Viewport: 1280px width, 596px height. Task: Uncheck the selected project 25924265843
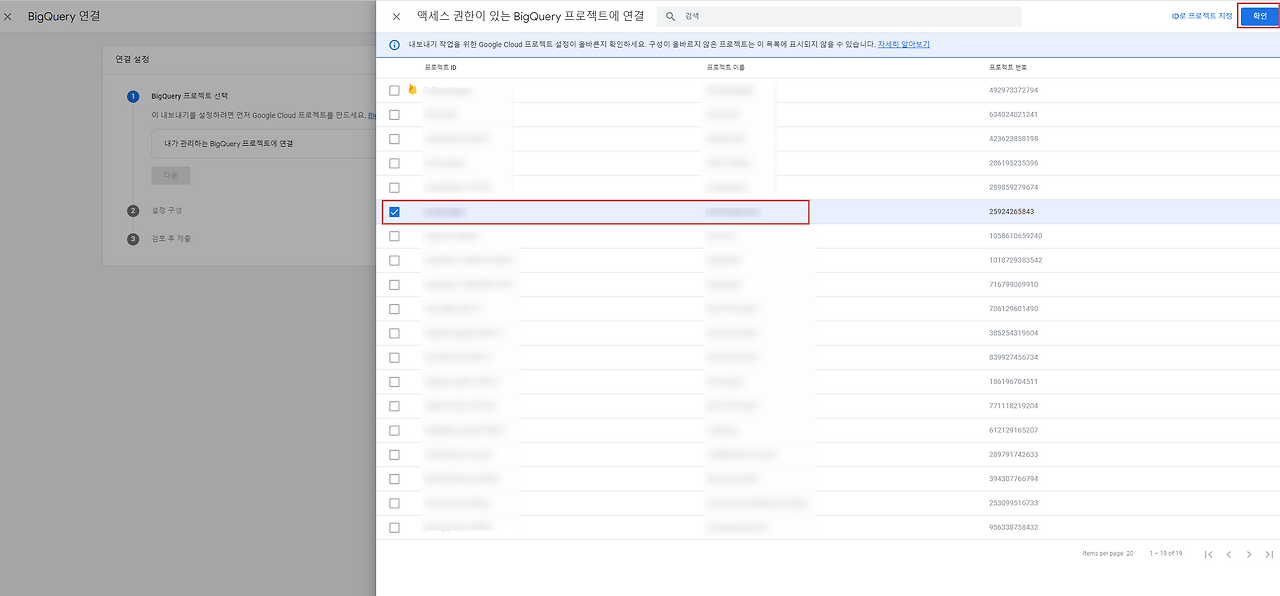coord(394,212)
